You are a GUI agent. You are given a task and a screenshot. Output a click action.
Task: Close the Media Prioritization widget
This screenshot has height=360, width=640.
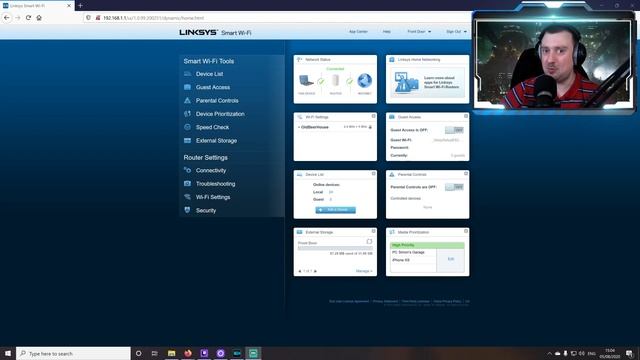click(x=466, y=231)
